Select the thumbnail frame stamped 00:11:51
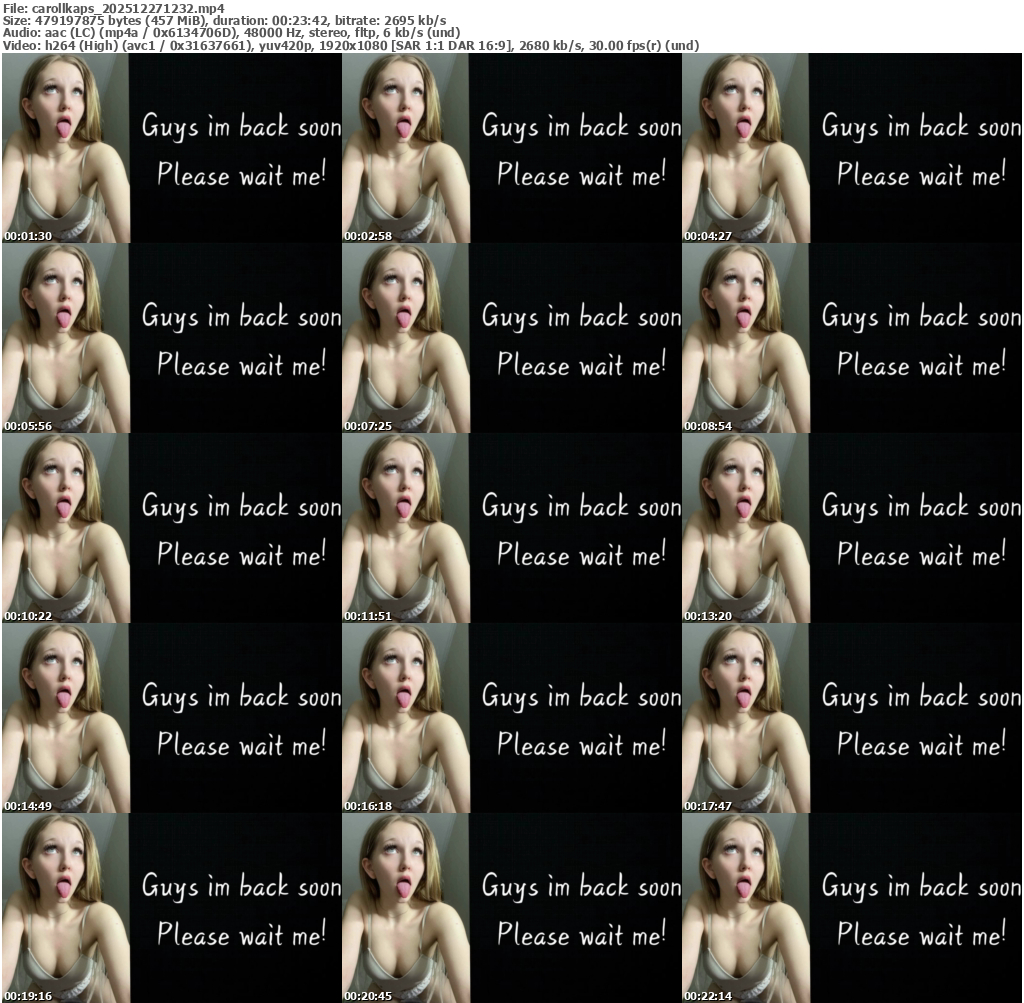Viewport: 1024px width, 1003px height. coord(512,528)
